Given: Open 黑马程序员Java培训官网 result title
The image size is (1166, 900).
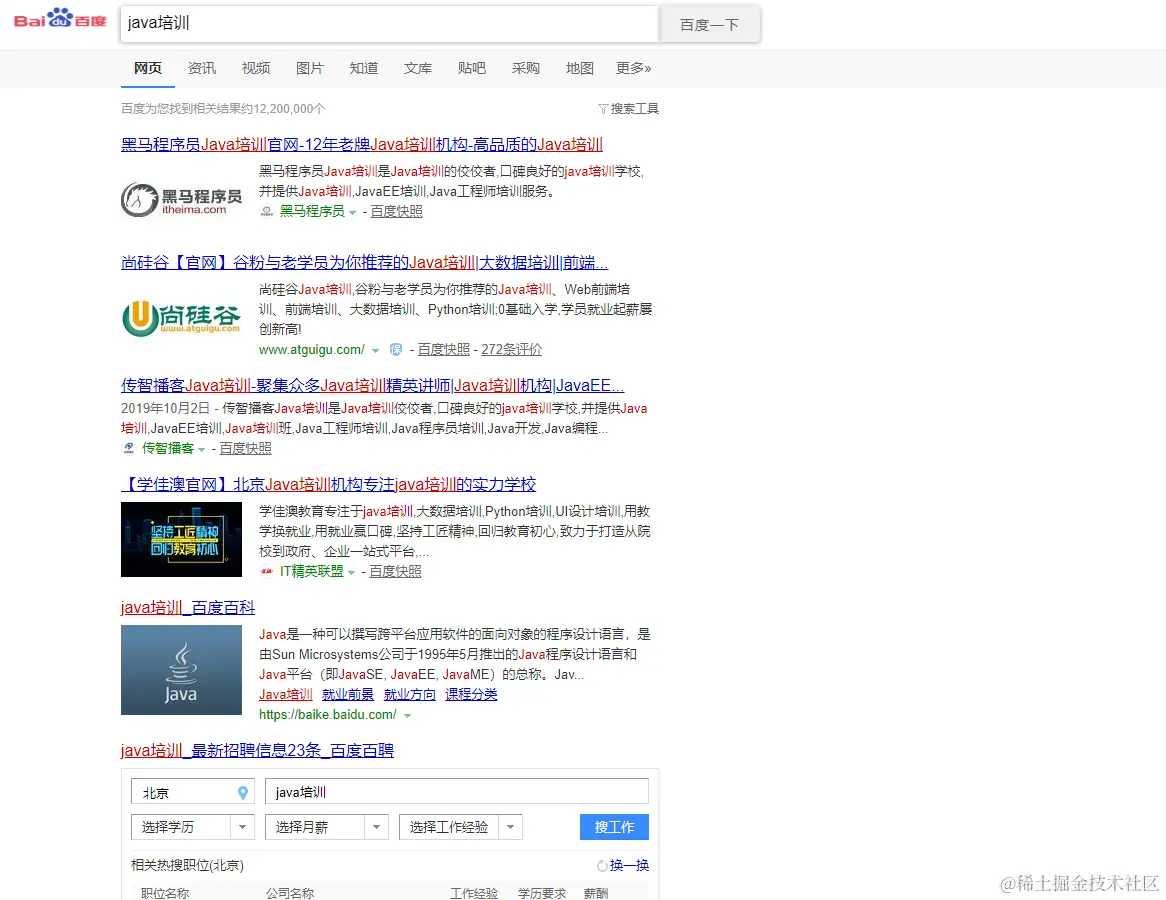Looking at the screenshot, I should [361, 144].
